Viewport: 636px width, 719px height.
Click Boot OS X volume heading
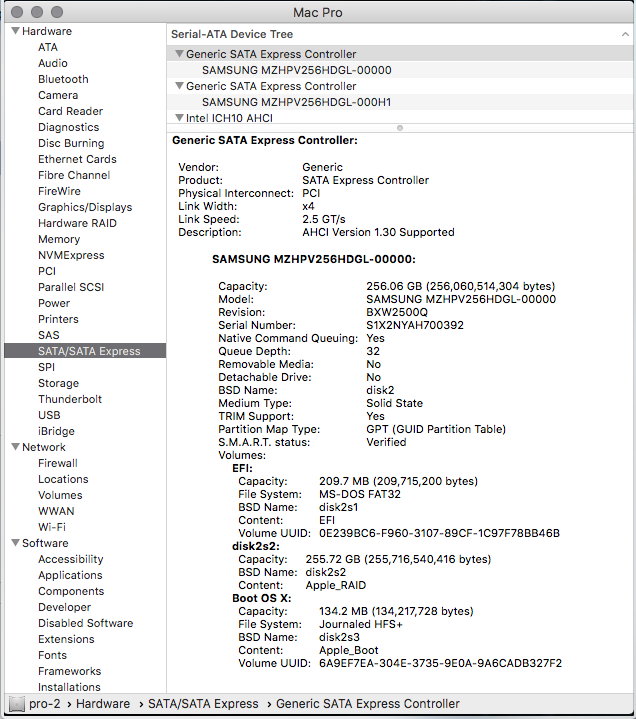tap(261, 598)
